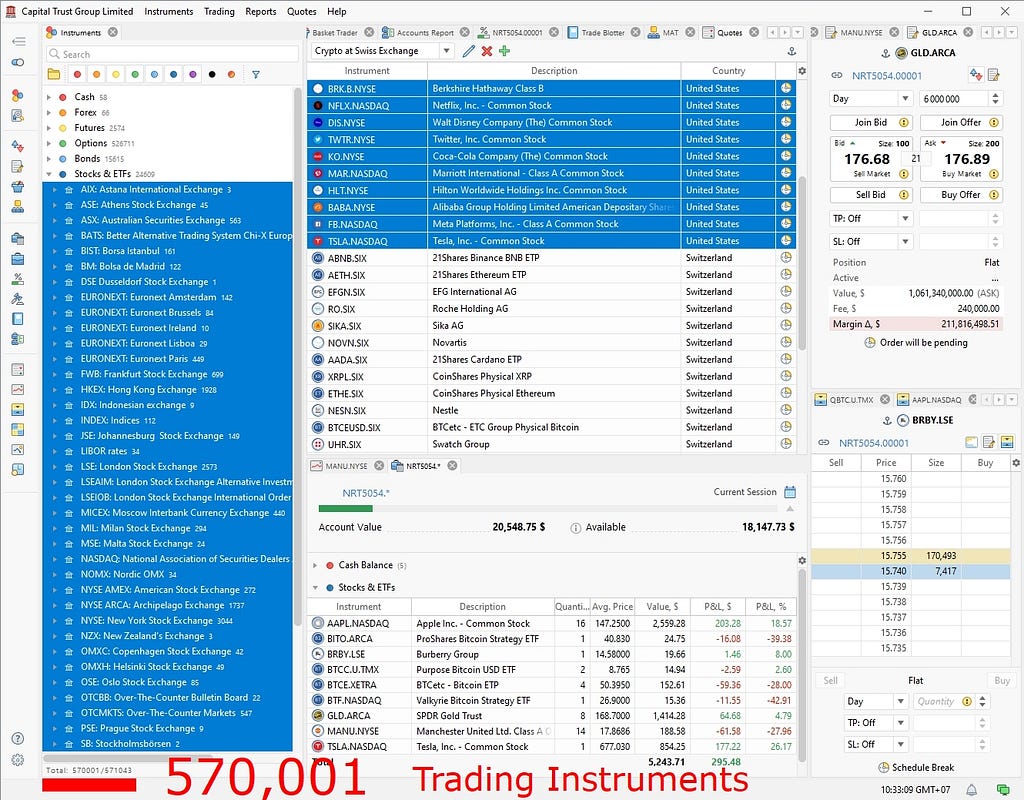Screen dimensions: 1024x800
Task: Click the green plus add watchlist icon
Action: (x=504, y=51)
